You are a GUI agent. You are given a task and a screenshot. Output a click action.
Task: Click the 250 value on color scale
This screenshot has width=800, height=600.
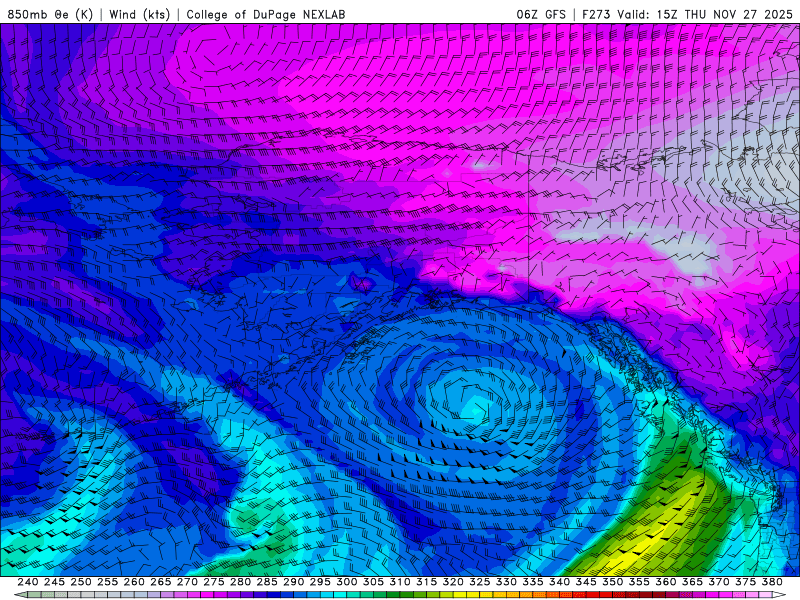tap(81, 582)
